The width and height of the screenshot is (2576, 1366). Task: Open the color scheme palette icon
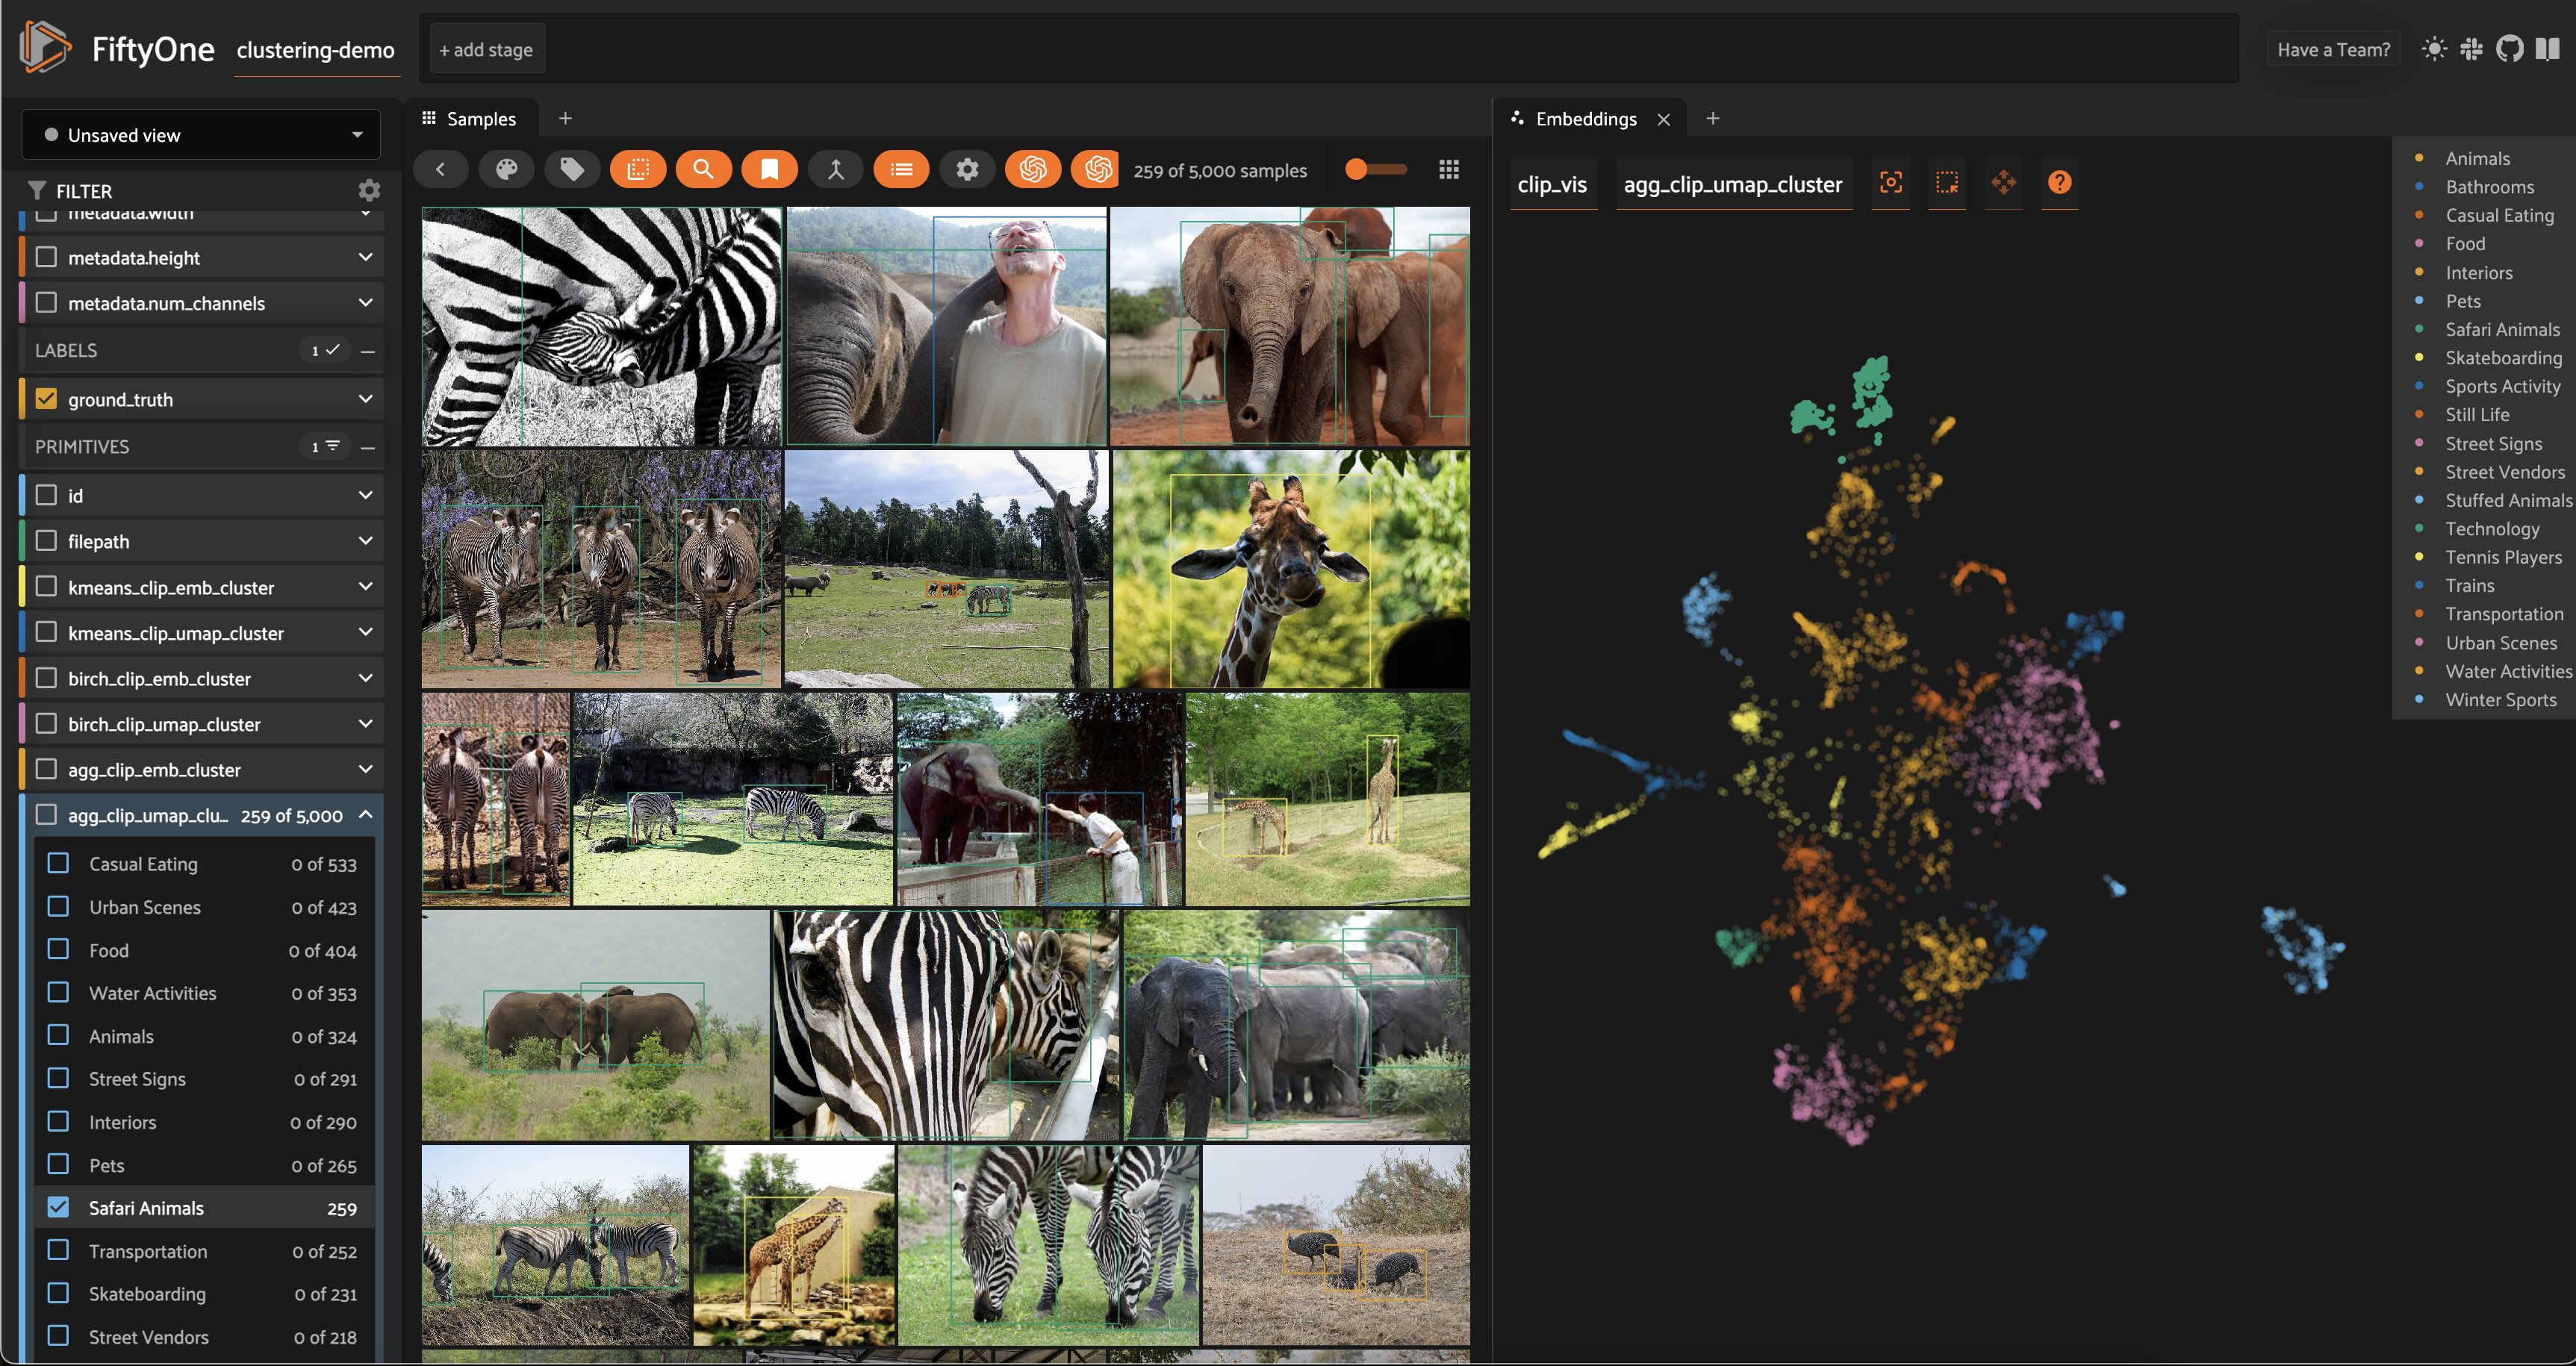506,170
